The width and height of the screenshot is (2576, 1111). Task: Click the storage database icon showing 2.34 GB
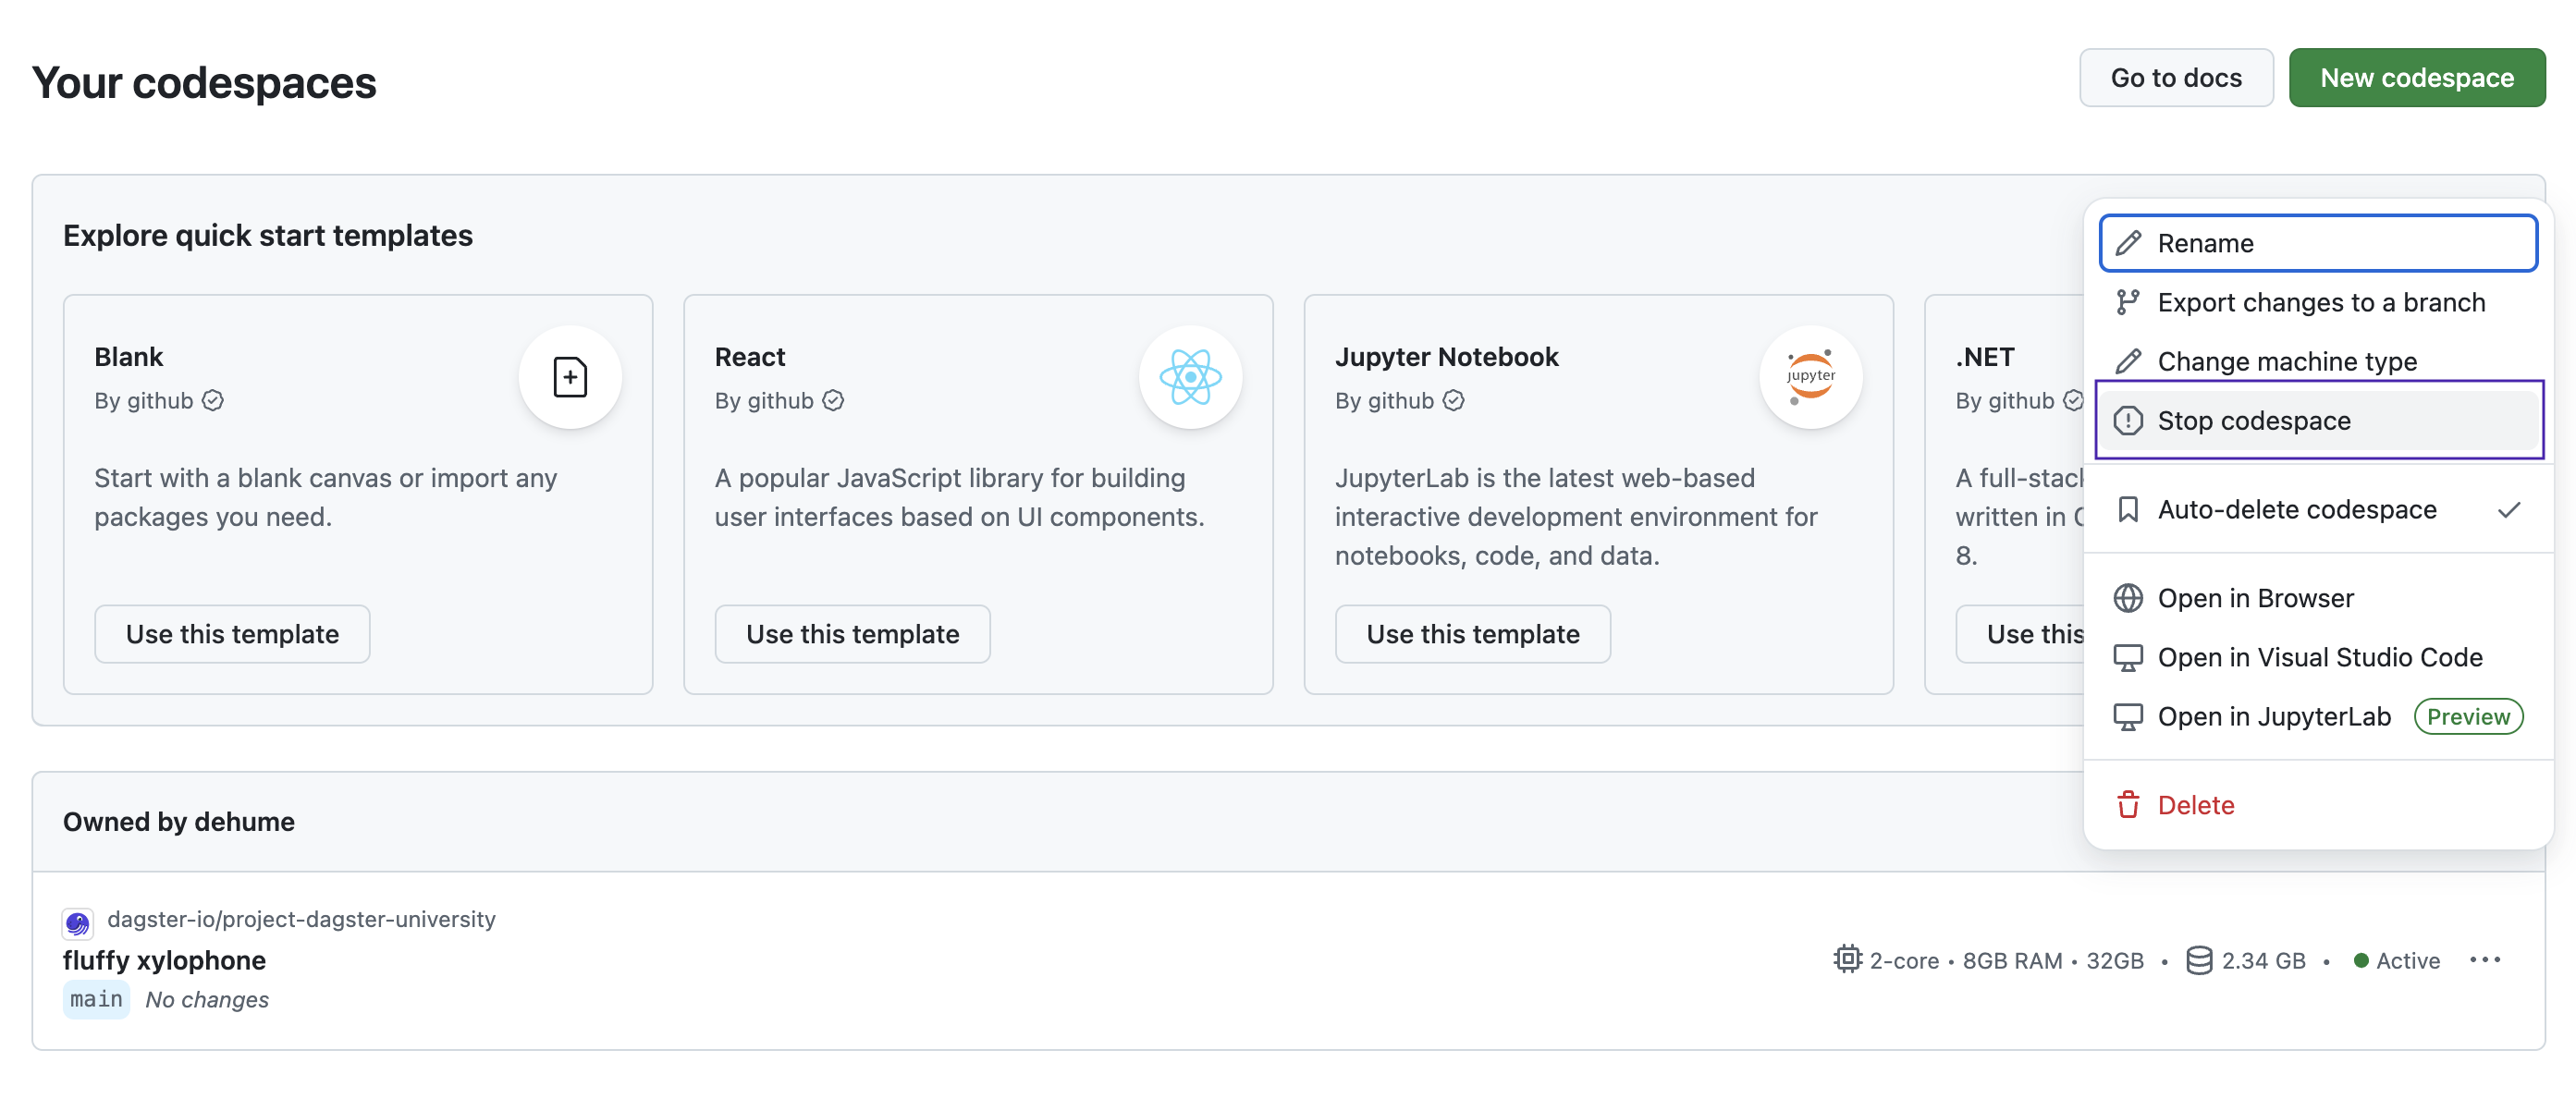2199,960
